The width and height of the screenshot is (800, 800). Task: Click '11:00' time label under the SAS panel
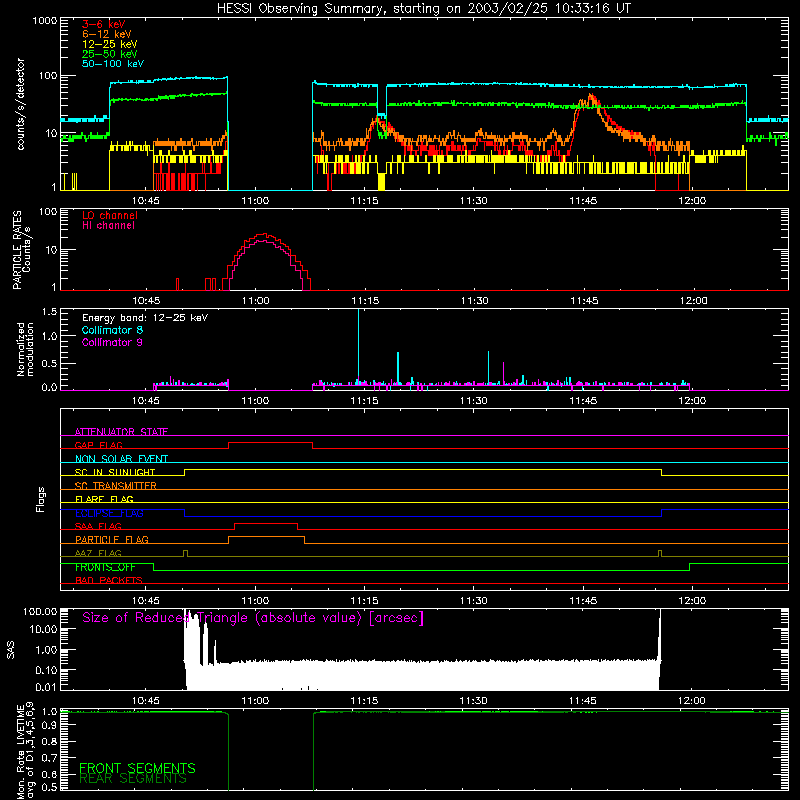click(x=255, y=701)
